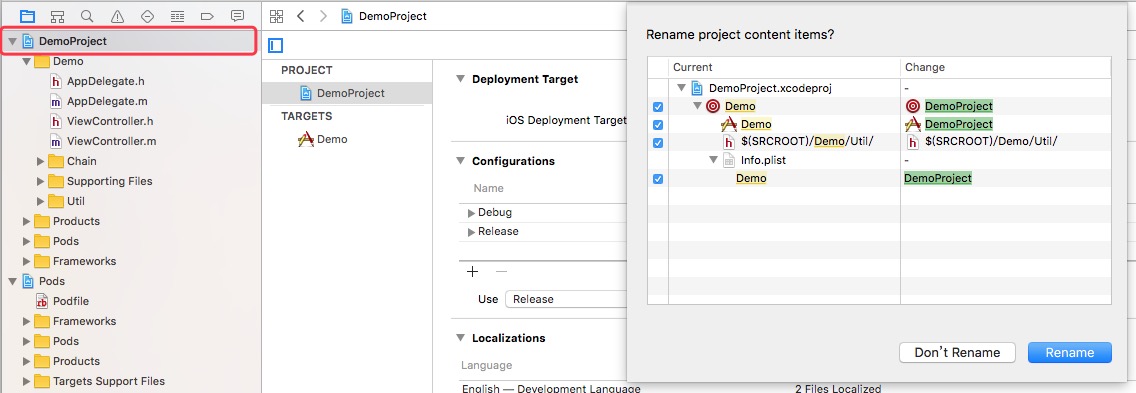The image size is (1136, 393).
Task: Click the Name column header in Configurations
Action: (x=488, y=188)
